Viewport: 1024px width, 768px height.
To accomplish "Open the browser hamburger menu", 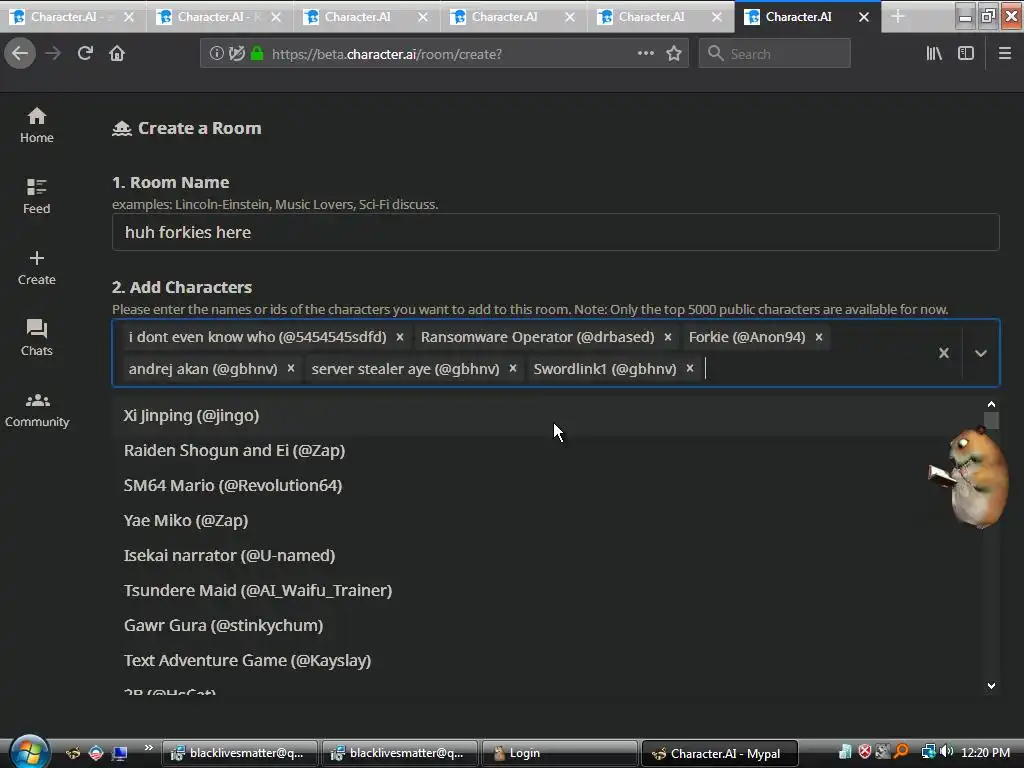I will tap(1005, 54).
